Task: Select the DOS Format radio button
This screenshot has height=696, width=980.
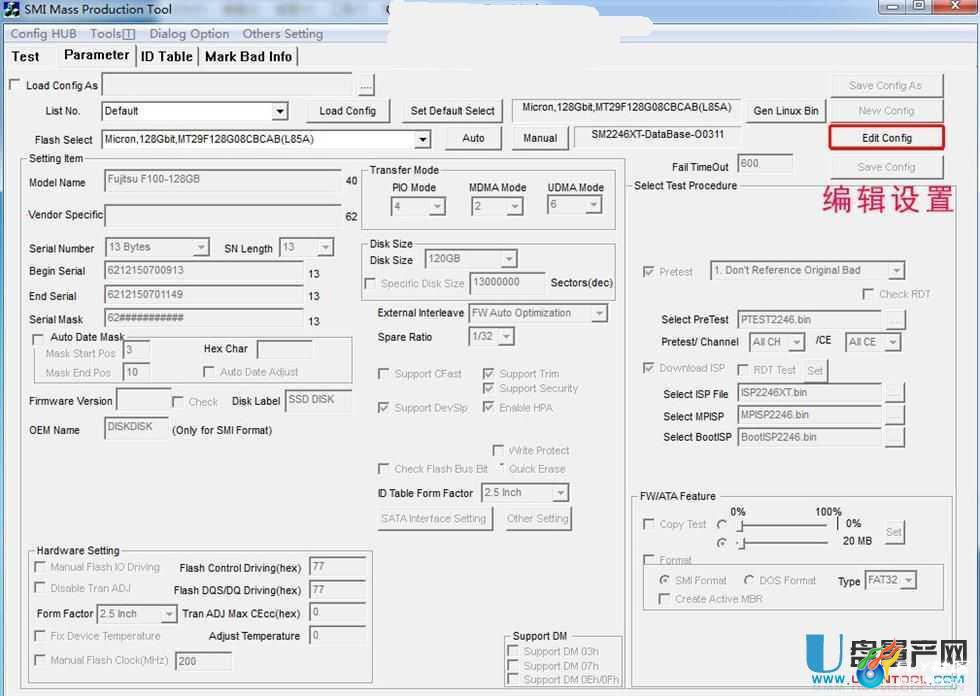Action: click(x=749, y=580)
